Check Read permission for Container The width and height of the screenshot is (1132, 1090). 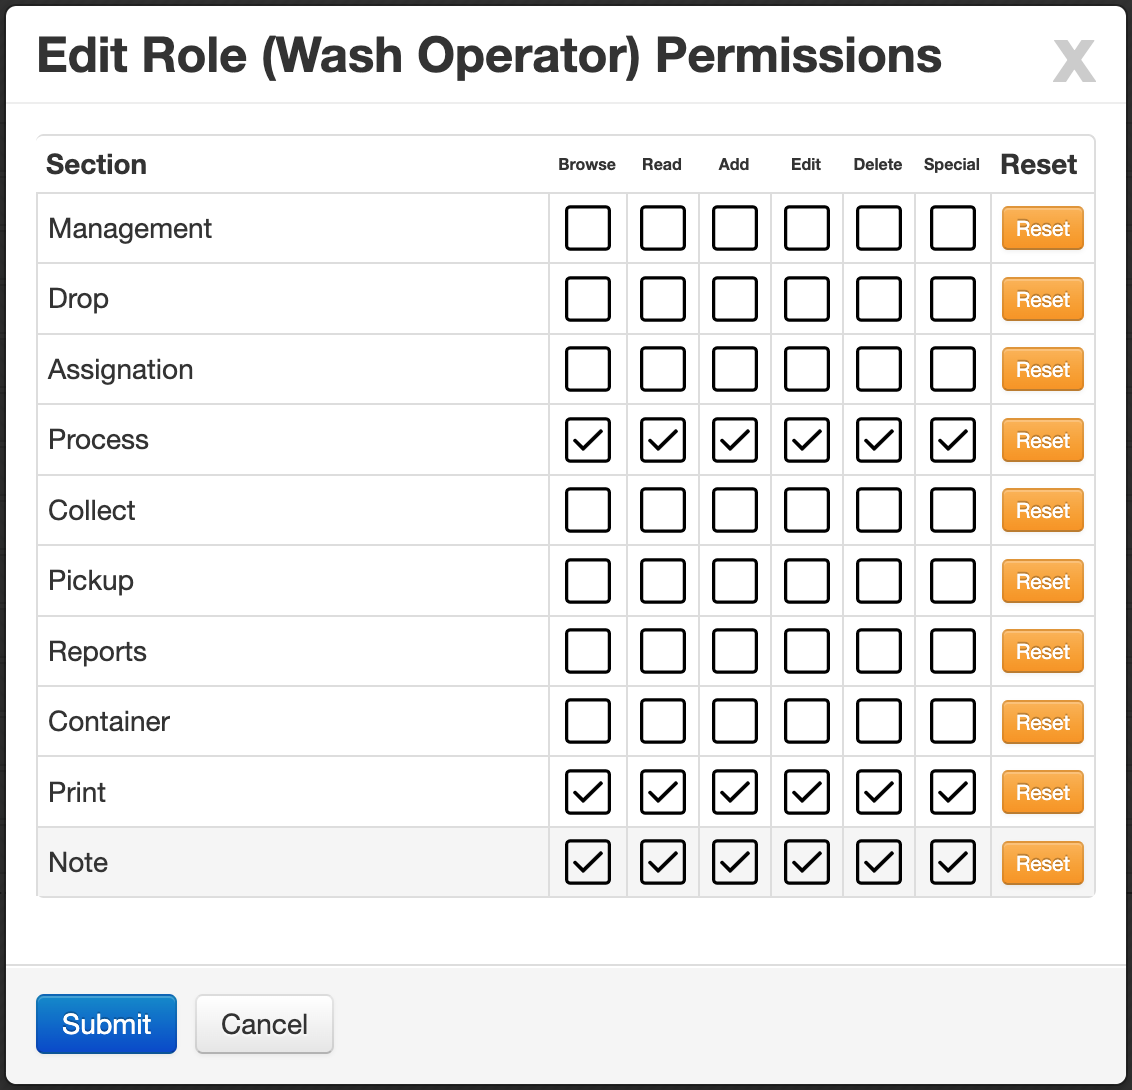(663, 721)
